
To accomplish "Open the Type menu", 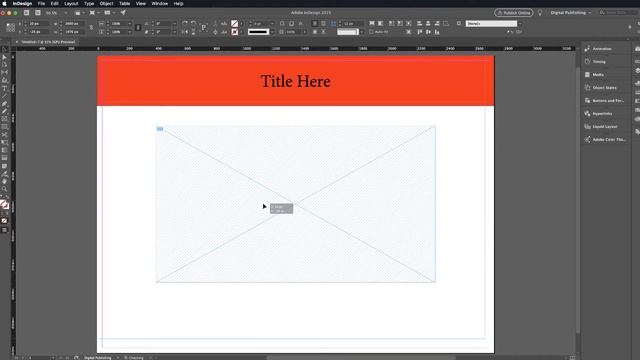I will (x=89, y=4).
